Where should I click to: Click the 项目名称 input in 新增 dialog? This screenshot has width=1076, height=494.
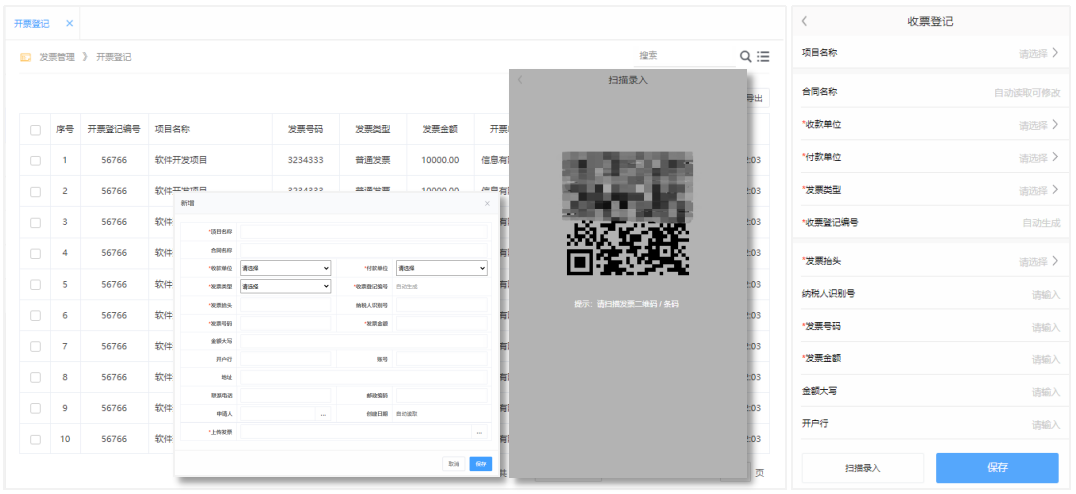coord(364,232)
